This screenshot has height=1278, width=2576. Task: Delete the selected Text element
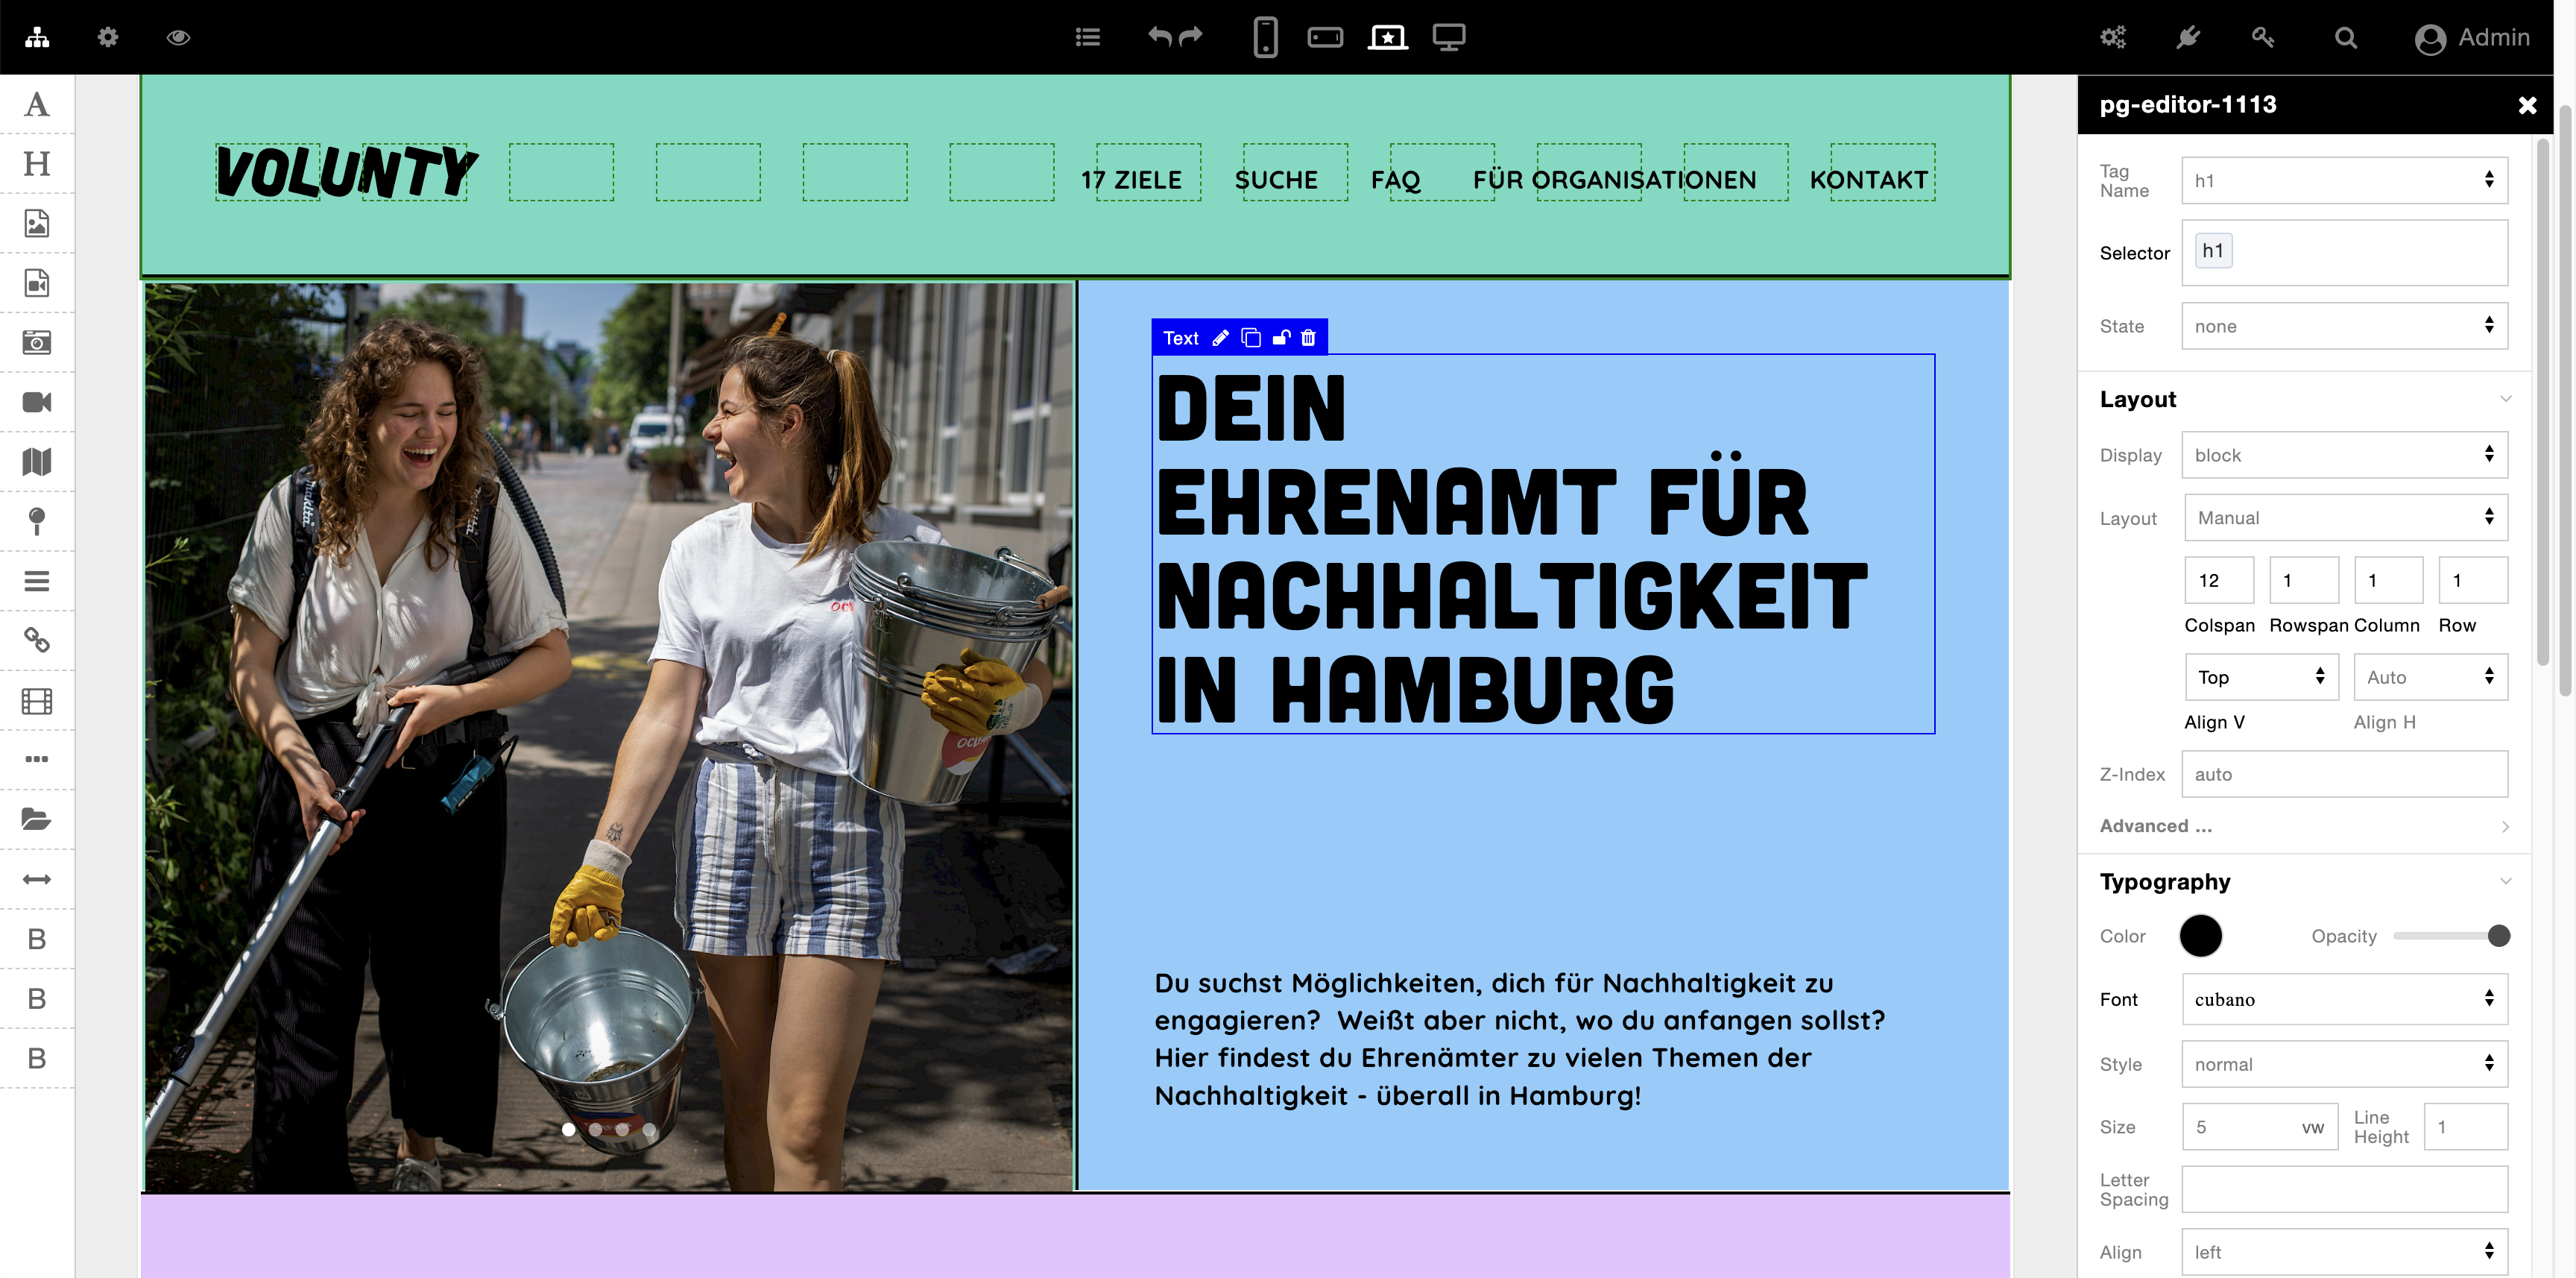click(1308, 338)
